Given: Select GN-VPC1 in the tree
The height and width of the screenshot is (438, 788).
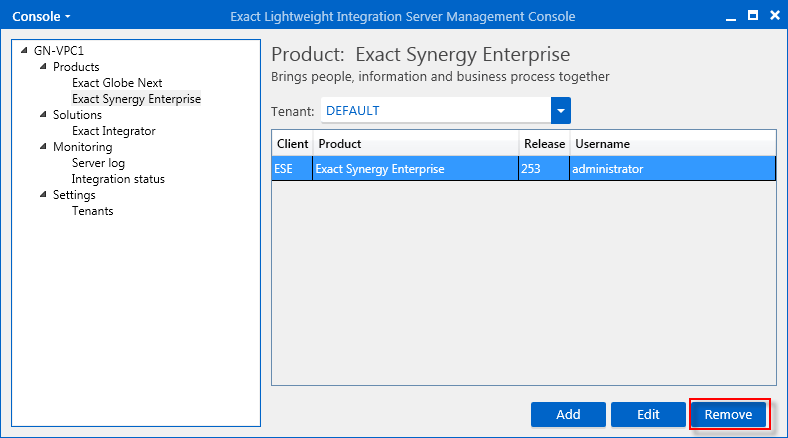Looking at the screenshot, I should [59, 51].
